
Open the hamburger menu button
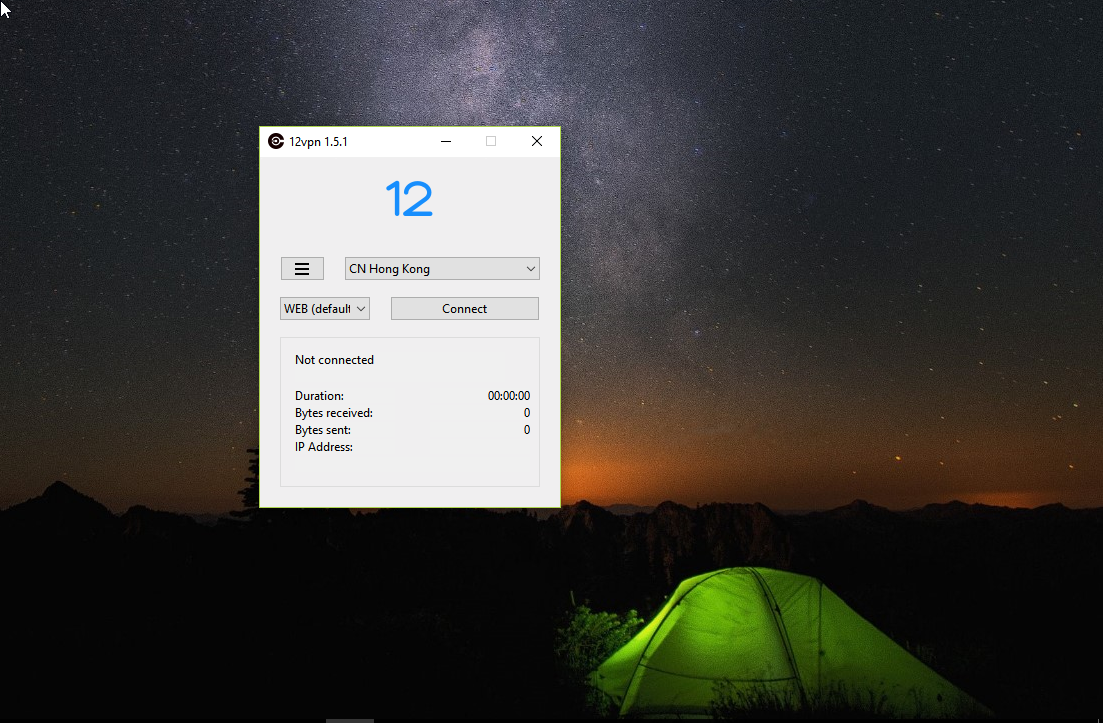(x=302, y=269)
